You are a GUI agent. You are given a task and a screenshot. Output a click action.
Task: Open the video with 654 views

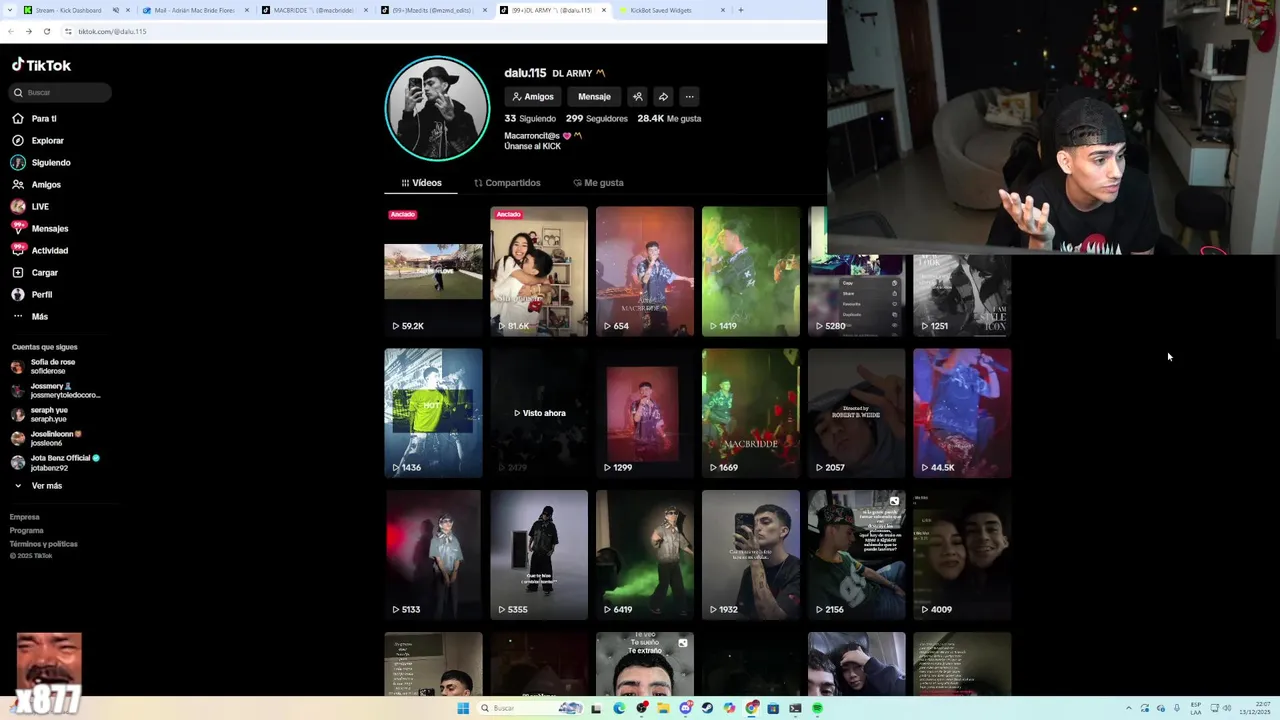645,271
